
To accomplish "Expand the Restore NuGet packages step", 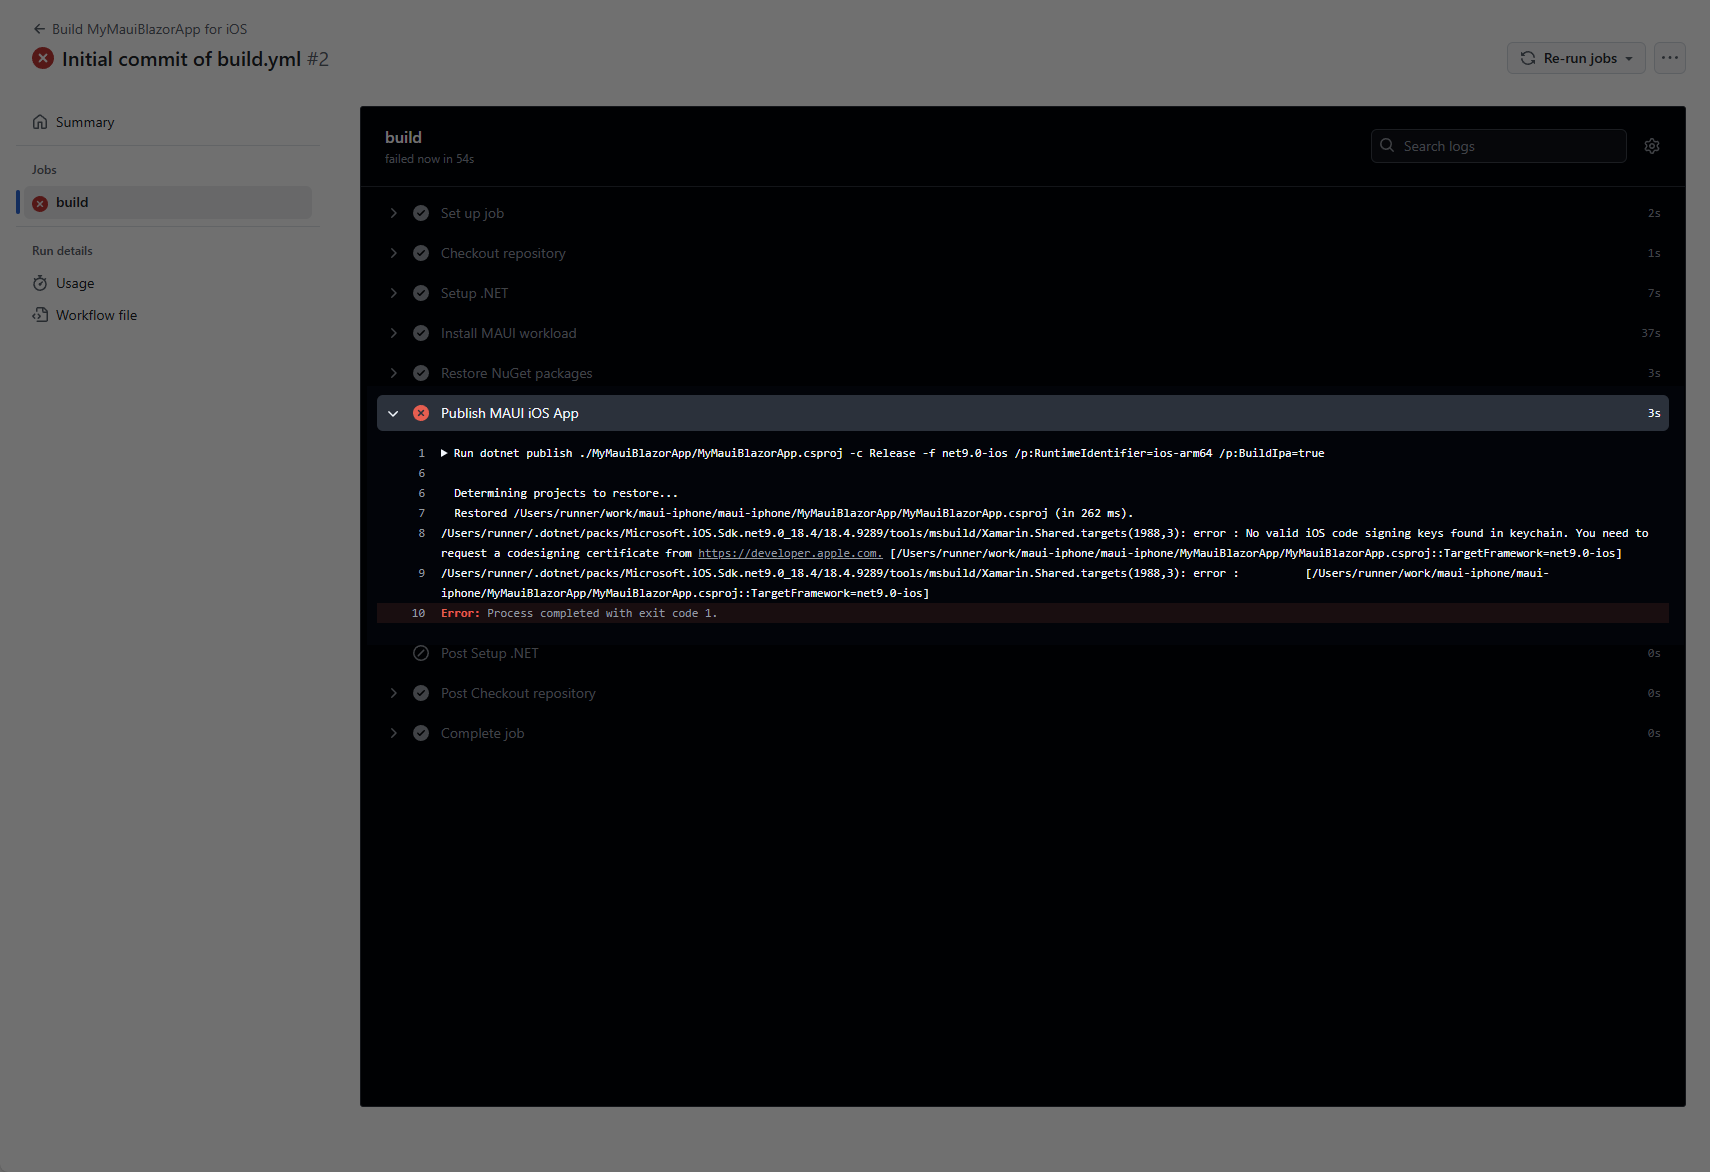I will [393, 373].
